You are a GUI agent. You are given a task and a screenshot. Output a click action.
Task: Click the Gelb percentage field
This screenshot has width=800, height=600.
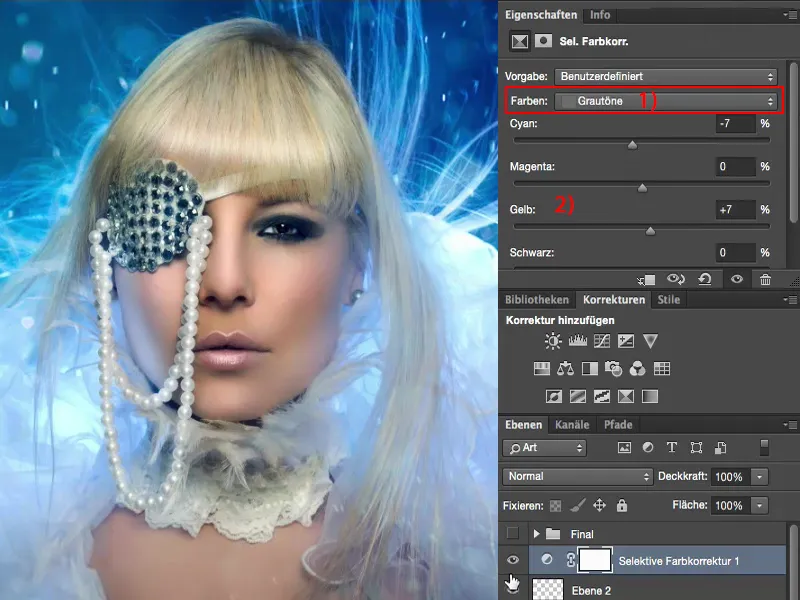click(736, 210)
